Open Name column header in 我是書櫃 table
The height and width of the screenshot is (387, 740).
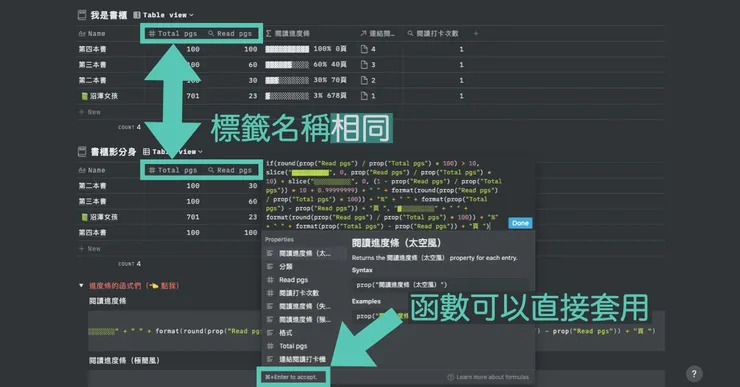pyautogui.click(x=92, y=34)
